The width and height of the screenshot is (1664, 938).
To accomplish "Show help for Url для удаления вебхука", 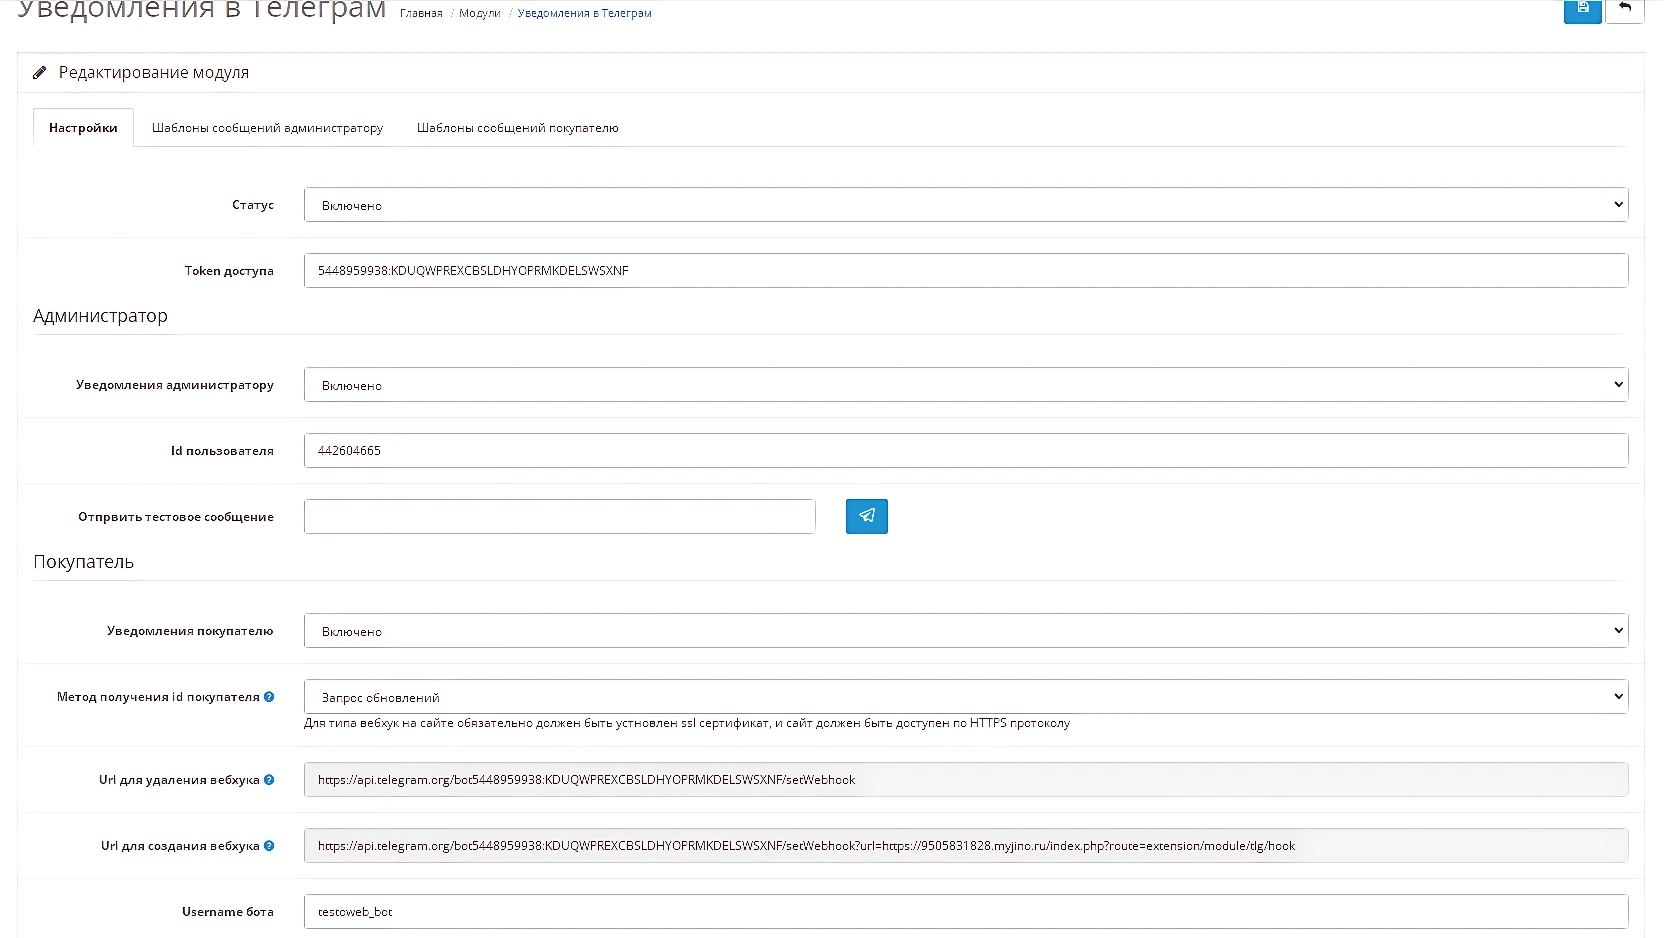I will [x=269, y=780].
